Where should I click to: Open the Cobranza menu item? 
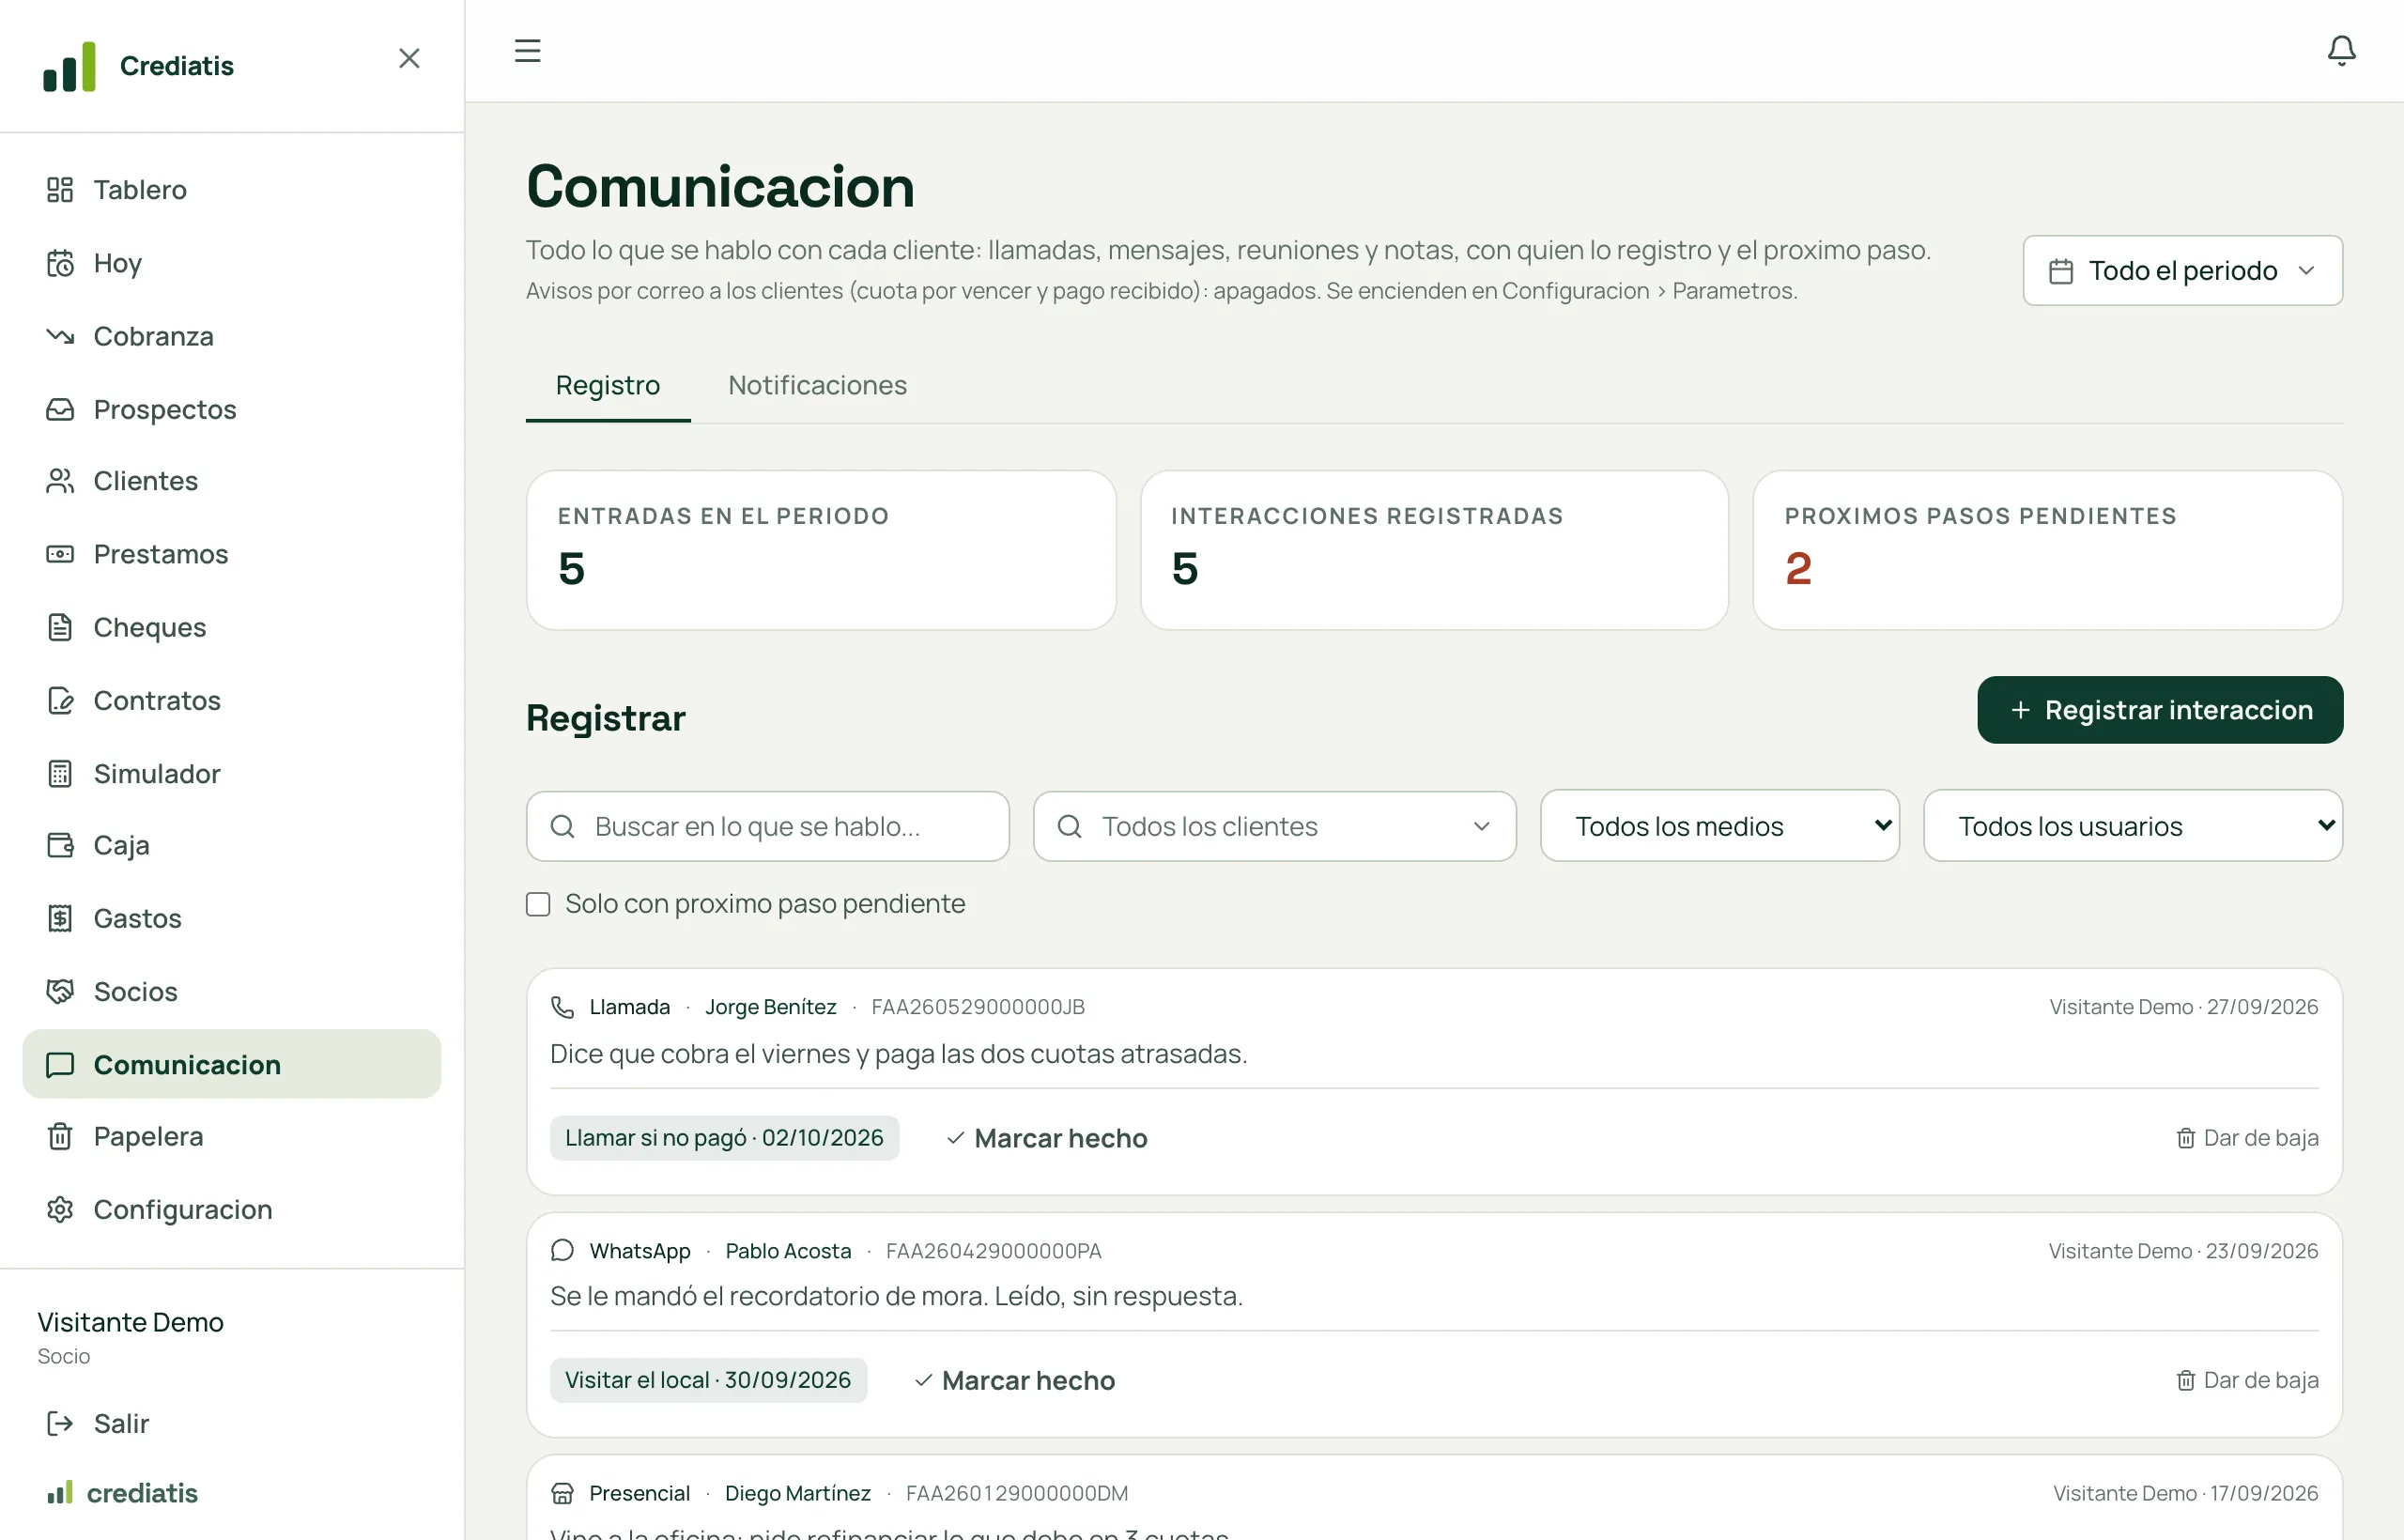pyautogui.click(x=231, y=336)
